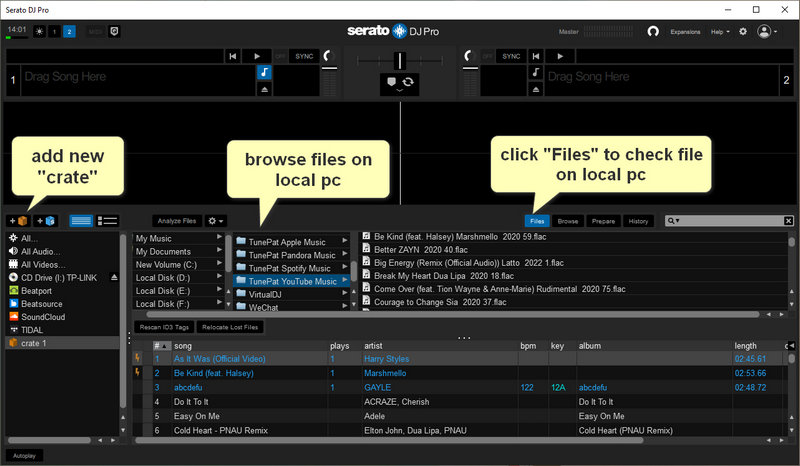Open the library settings gear dropdown
800x466 pixels.
(x=215, y=221)
